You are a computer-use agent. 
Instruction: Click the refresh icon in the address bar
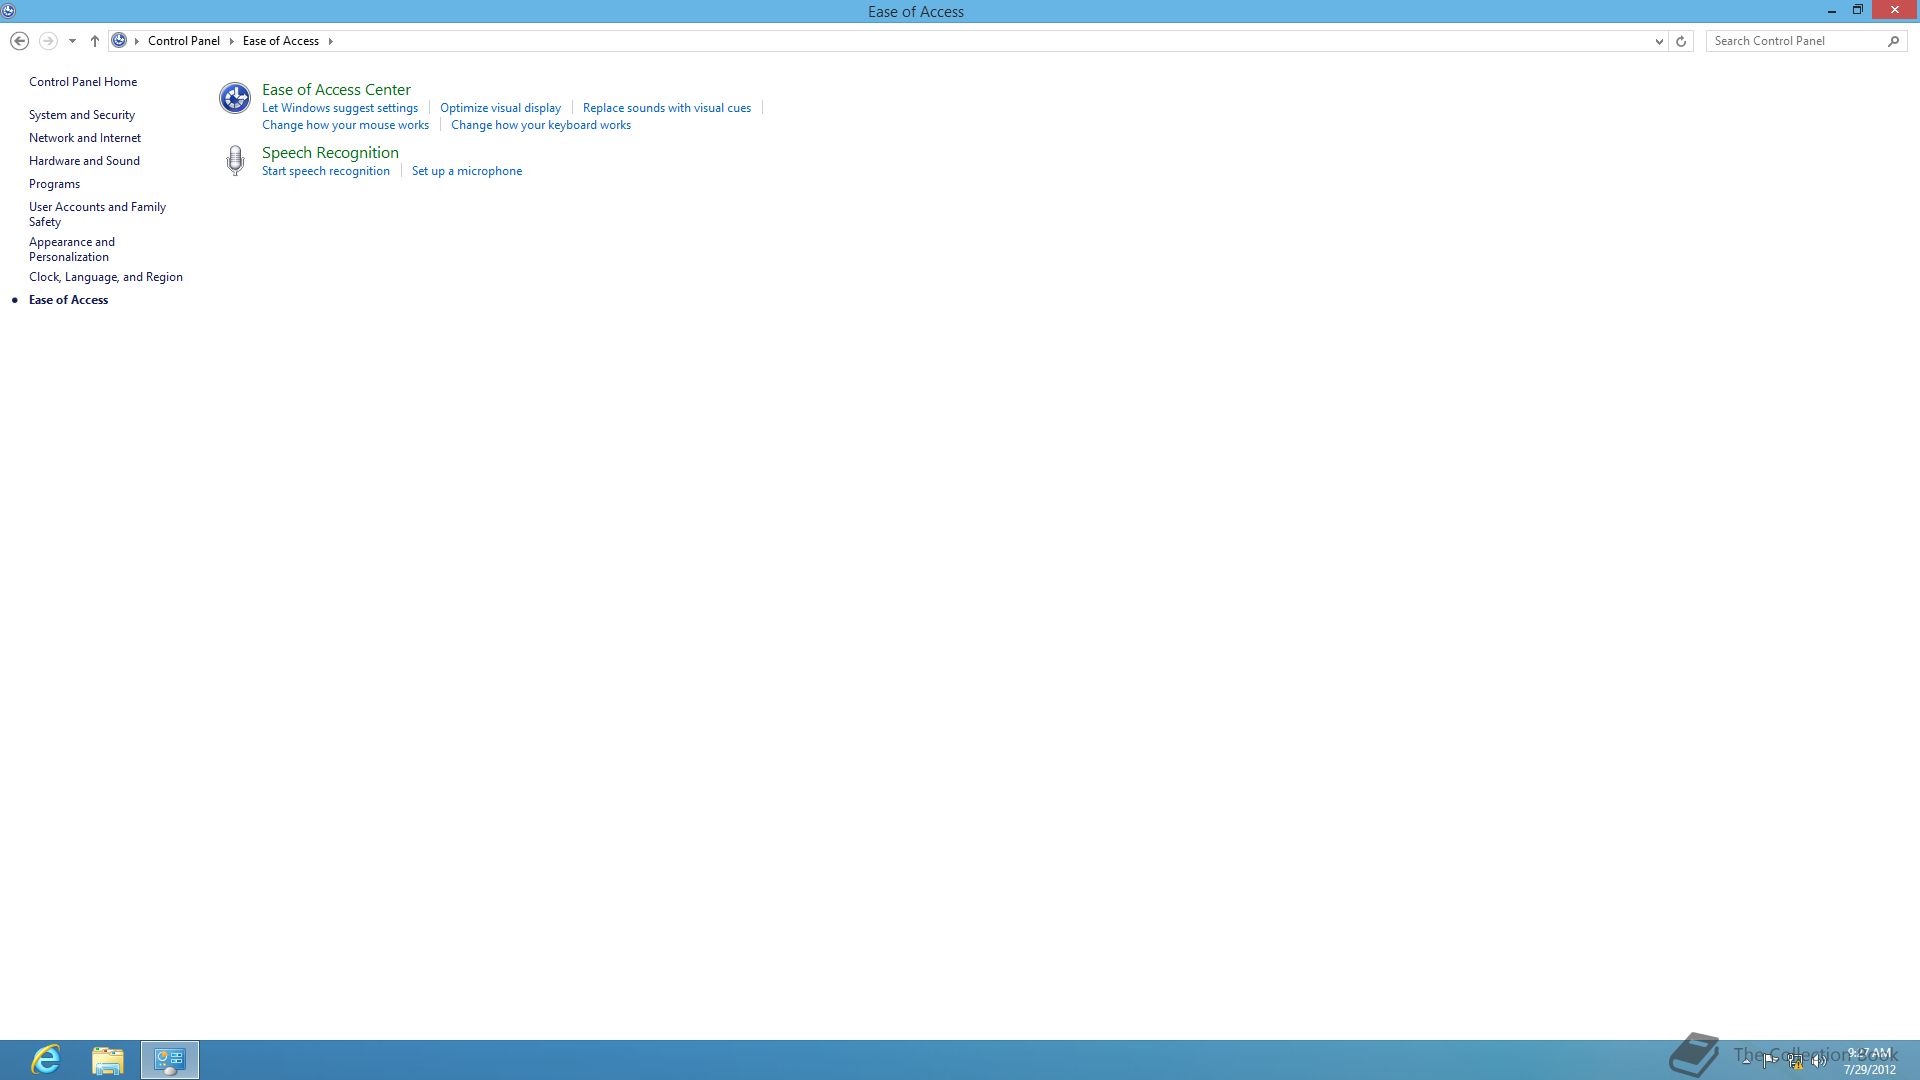point(1680,41)
